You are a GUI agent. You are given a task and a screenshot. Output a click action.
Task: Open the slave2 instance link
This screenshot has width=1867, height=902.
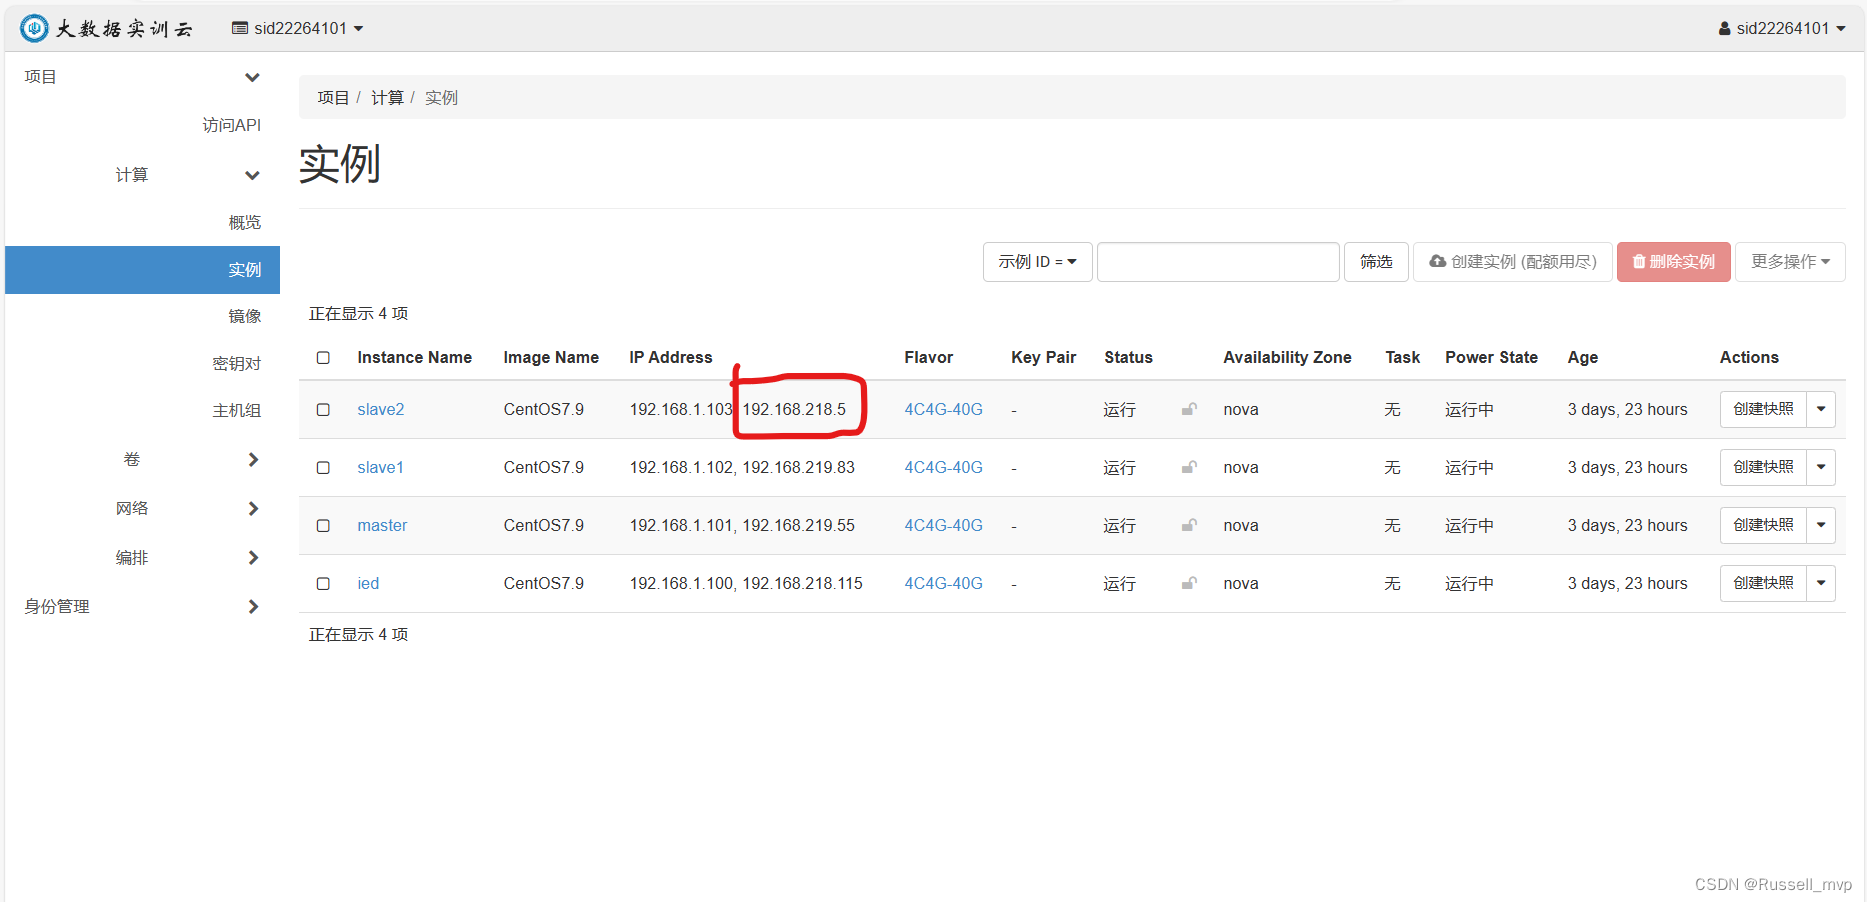[381, 410]
